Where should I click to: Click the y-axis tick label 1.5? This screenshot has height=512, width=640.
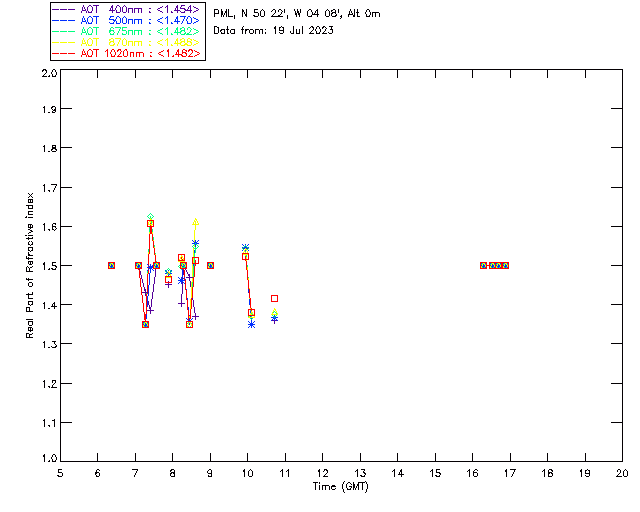[x=49, y=266]
